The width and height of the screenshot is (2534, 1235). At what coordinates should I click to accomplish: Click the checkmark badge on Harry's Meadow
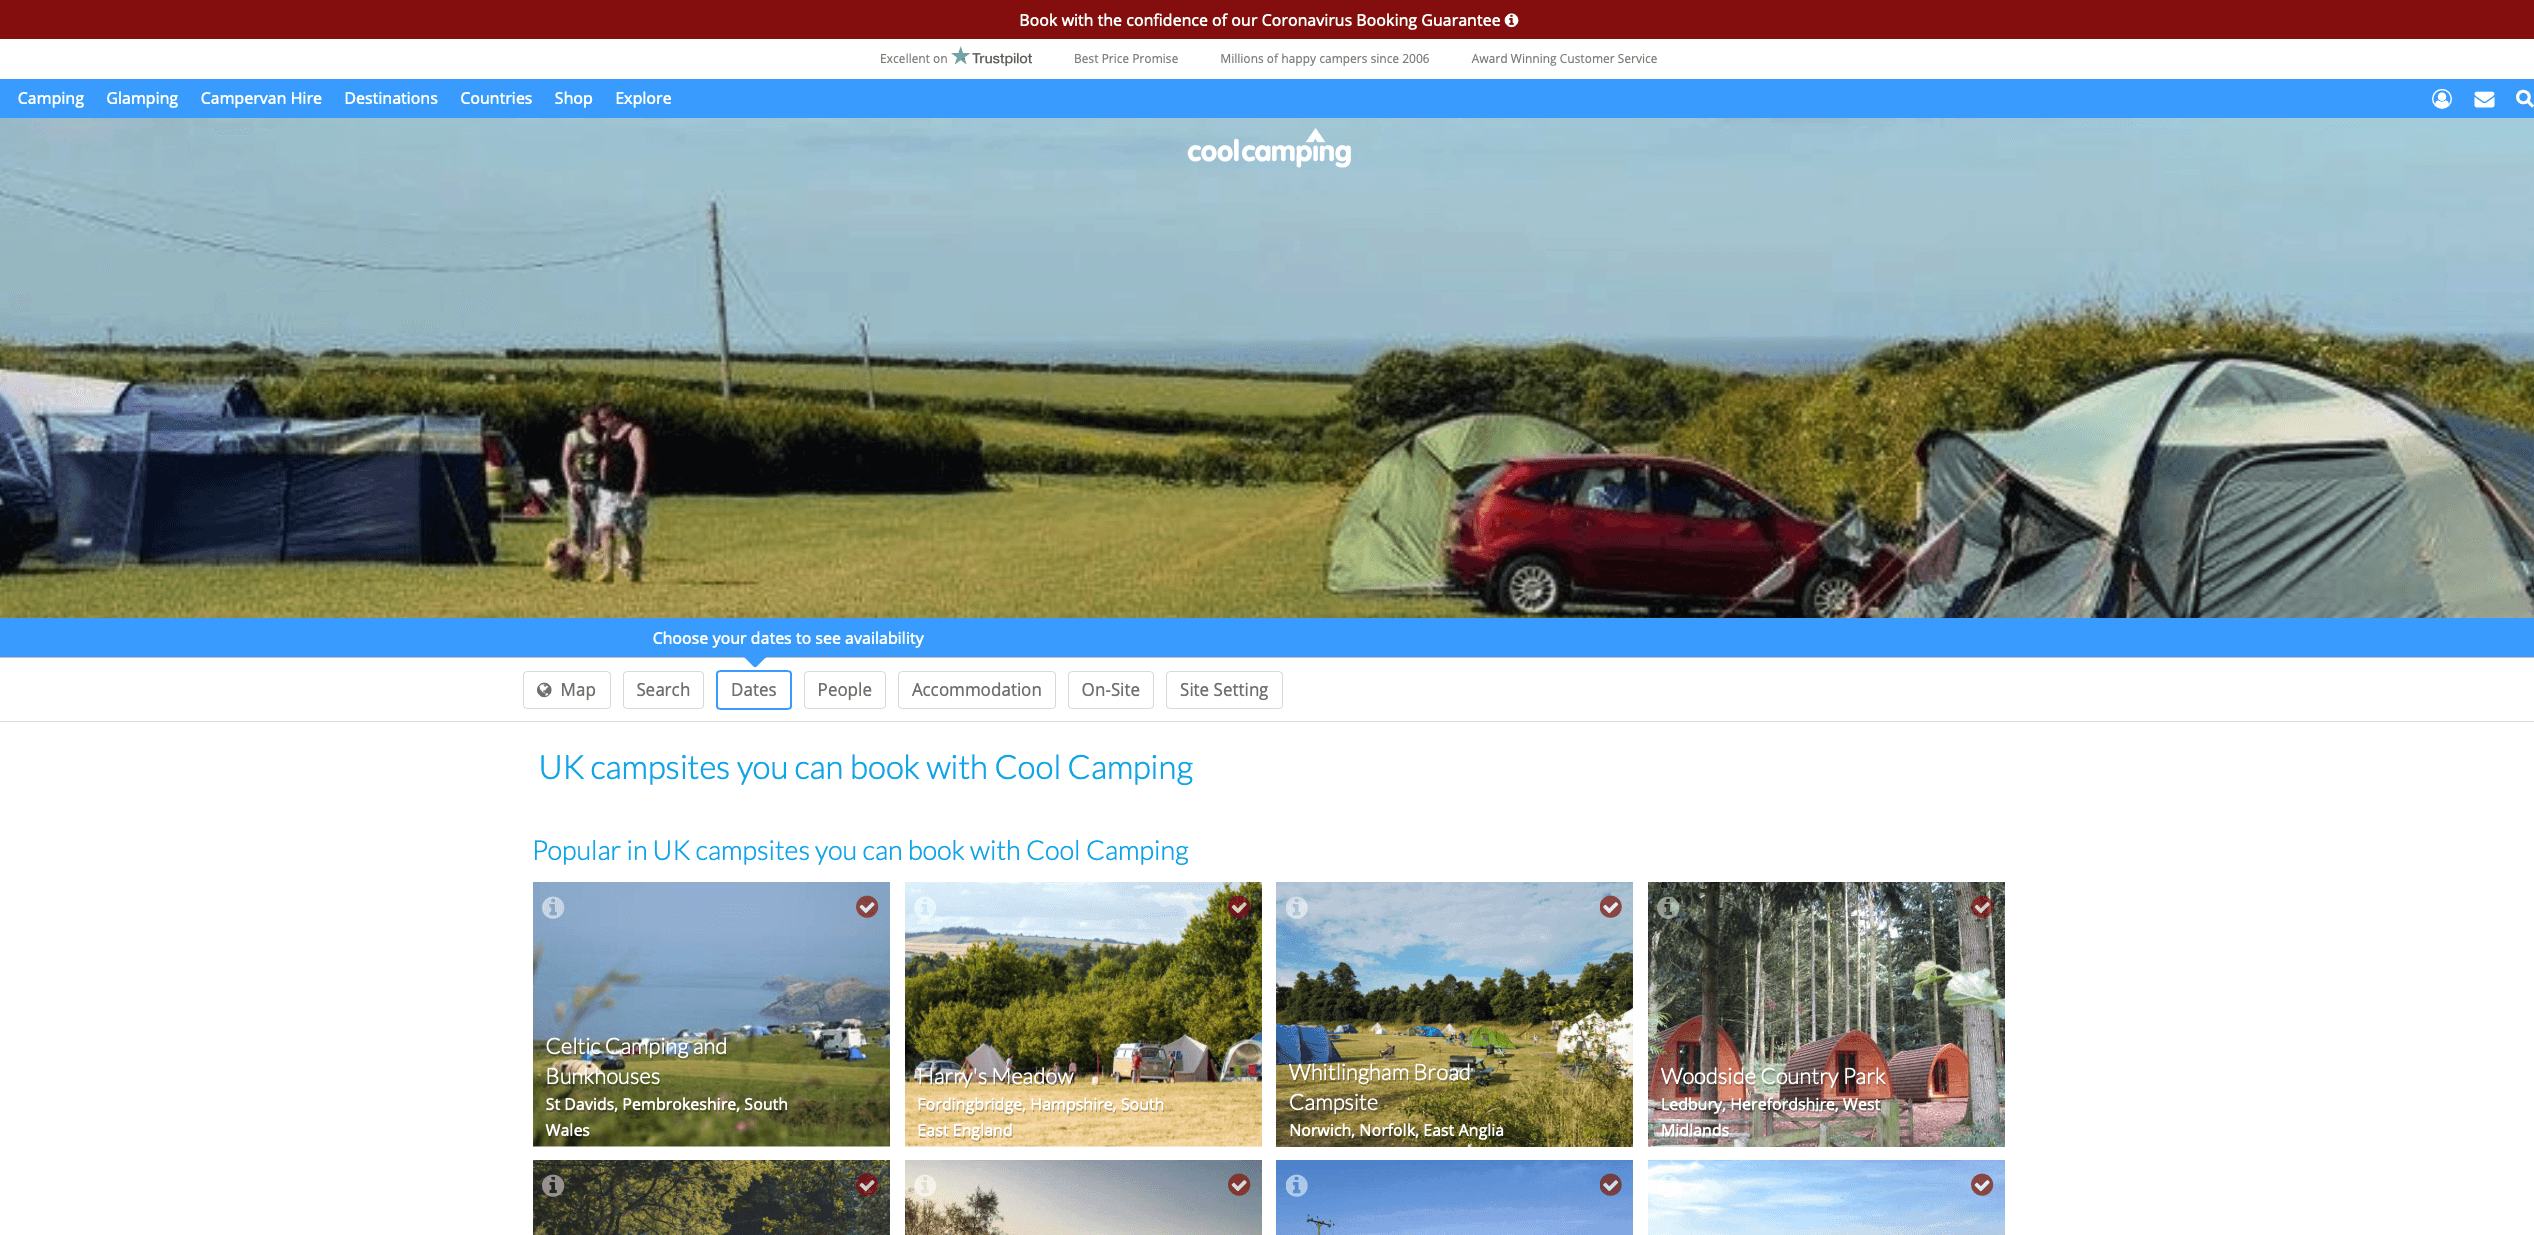[x=1239, y=906]
